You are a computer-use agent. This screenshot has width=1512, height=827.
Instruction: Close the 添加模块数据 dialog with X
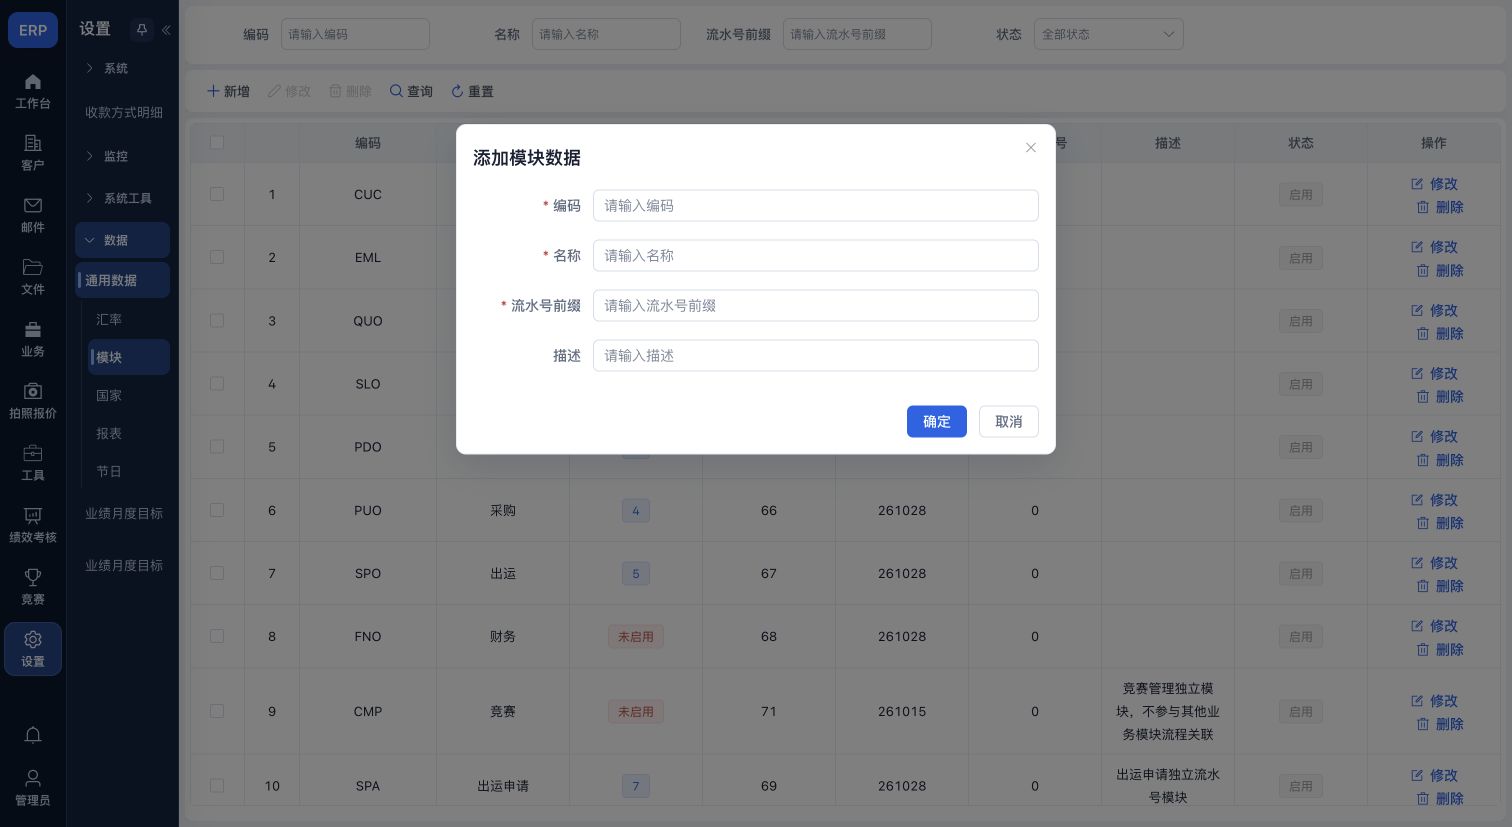(x=1031, y=147)
